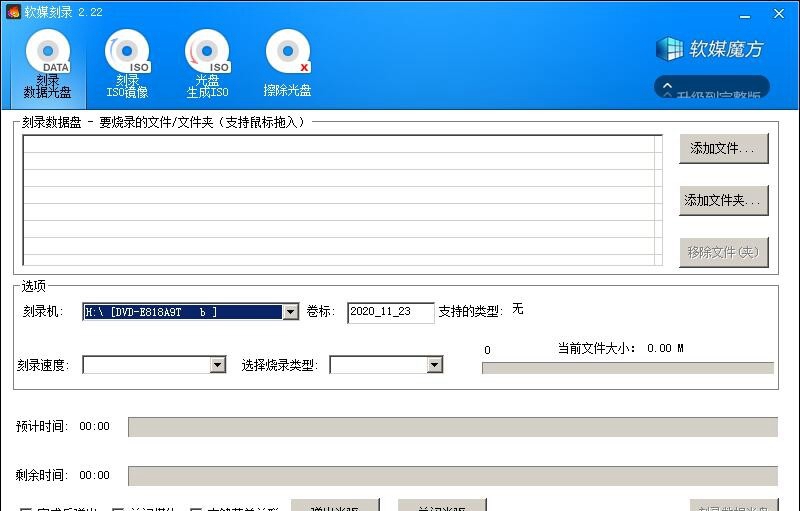Click the 软媒魔方 cube logo
Screen dimensions: 800x511
click(668, 49)
